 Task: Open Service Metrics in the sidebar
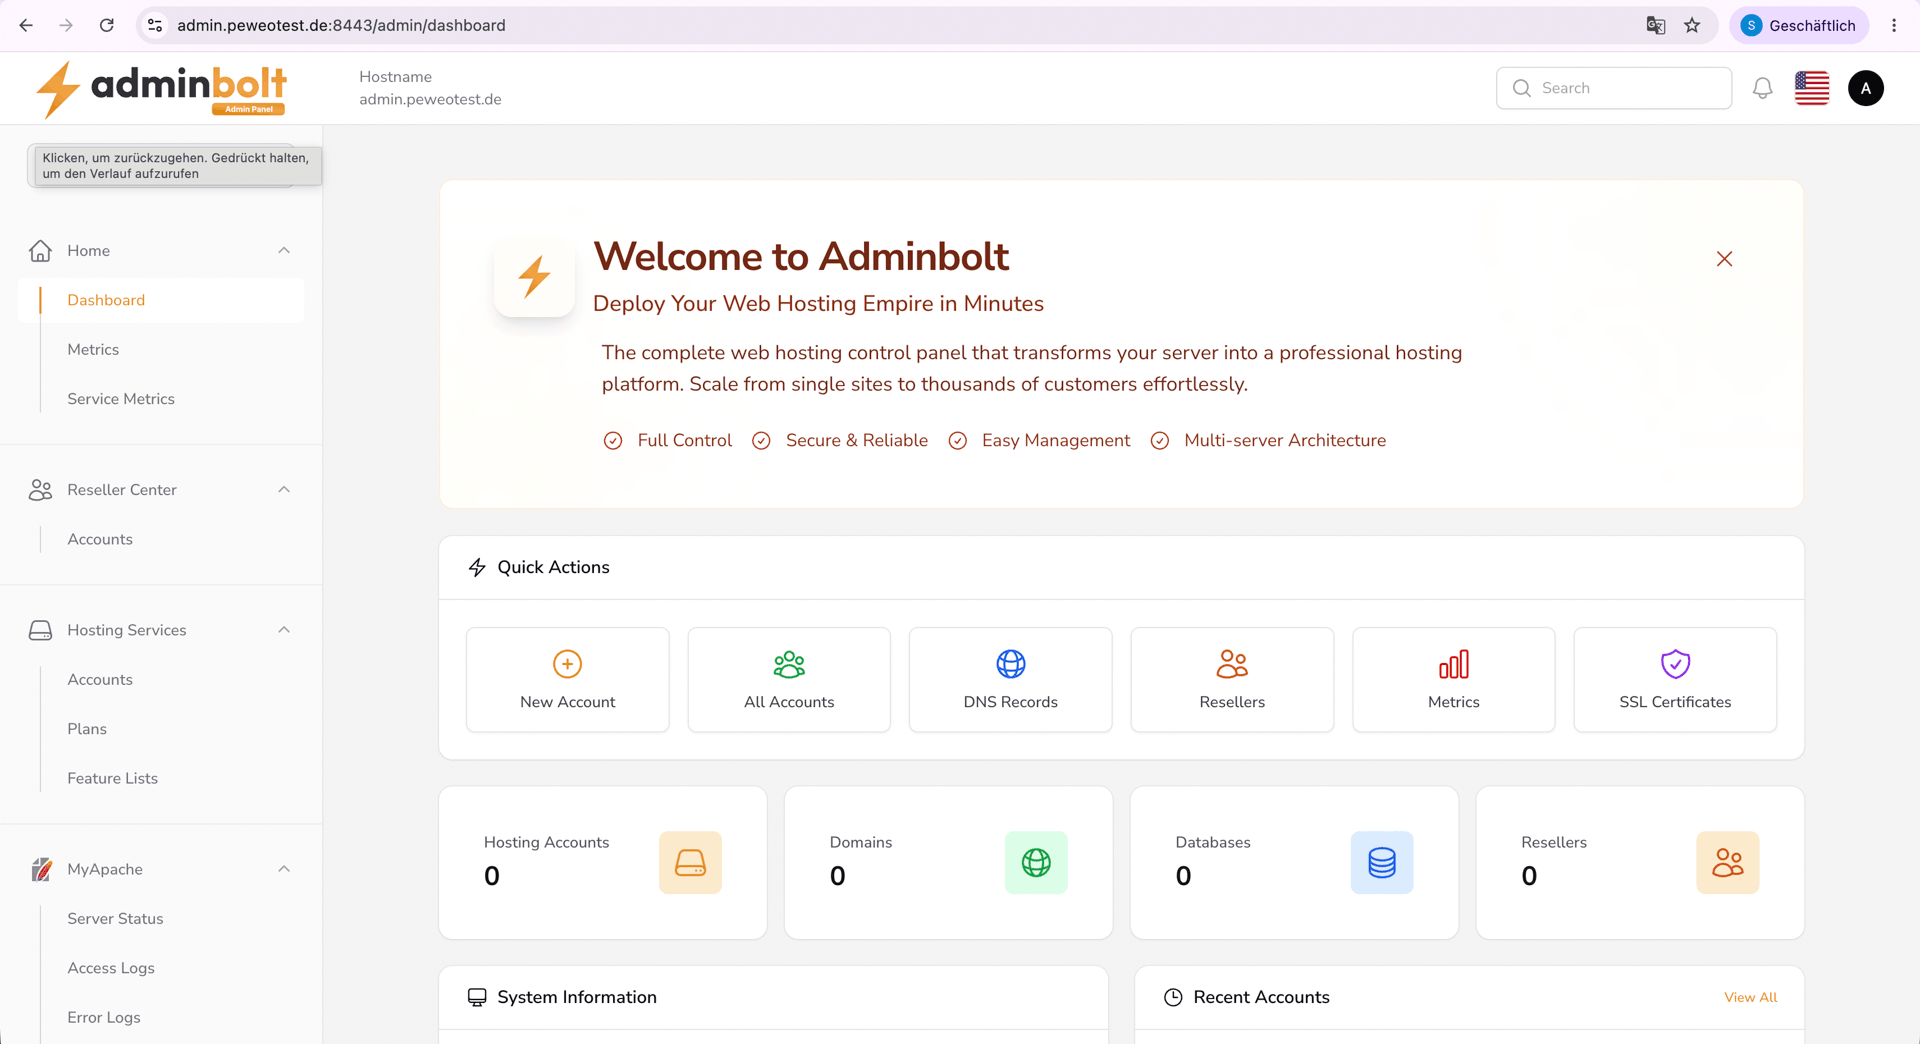click(121, 399)
